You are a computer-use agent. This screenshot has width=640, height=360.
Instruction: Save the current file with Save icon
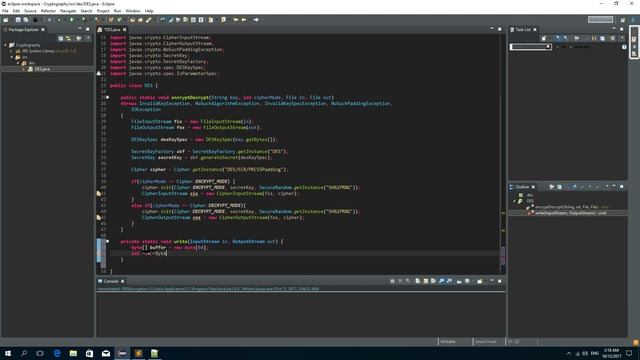point(18,20)
